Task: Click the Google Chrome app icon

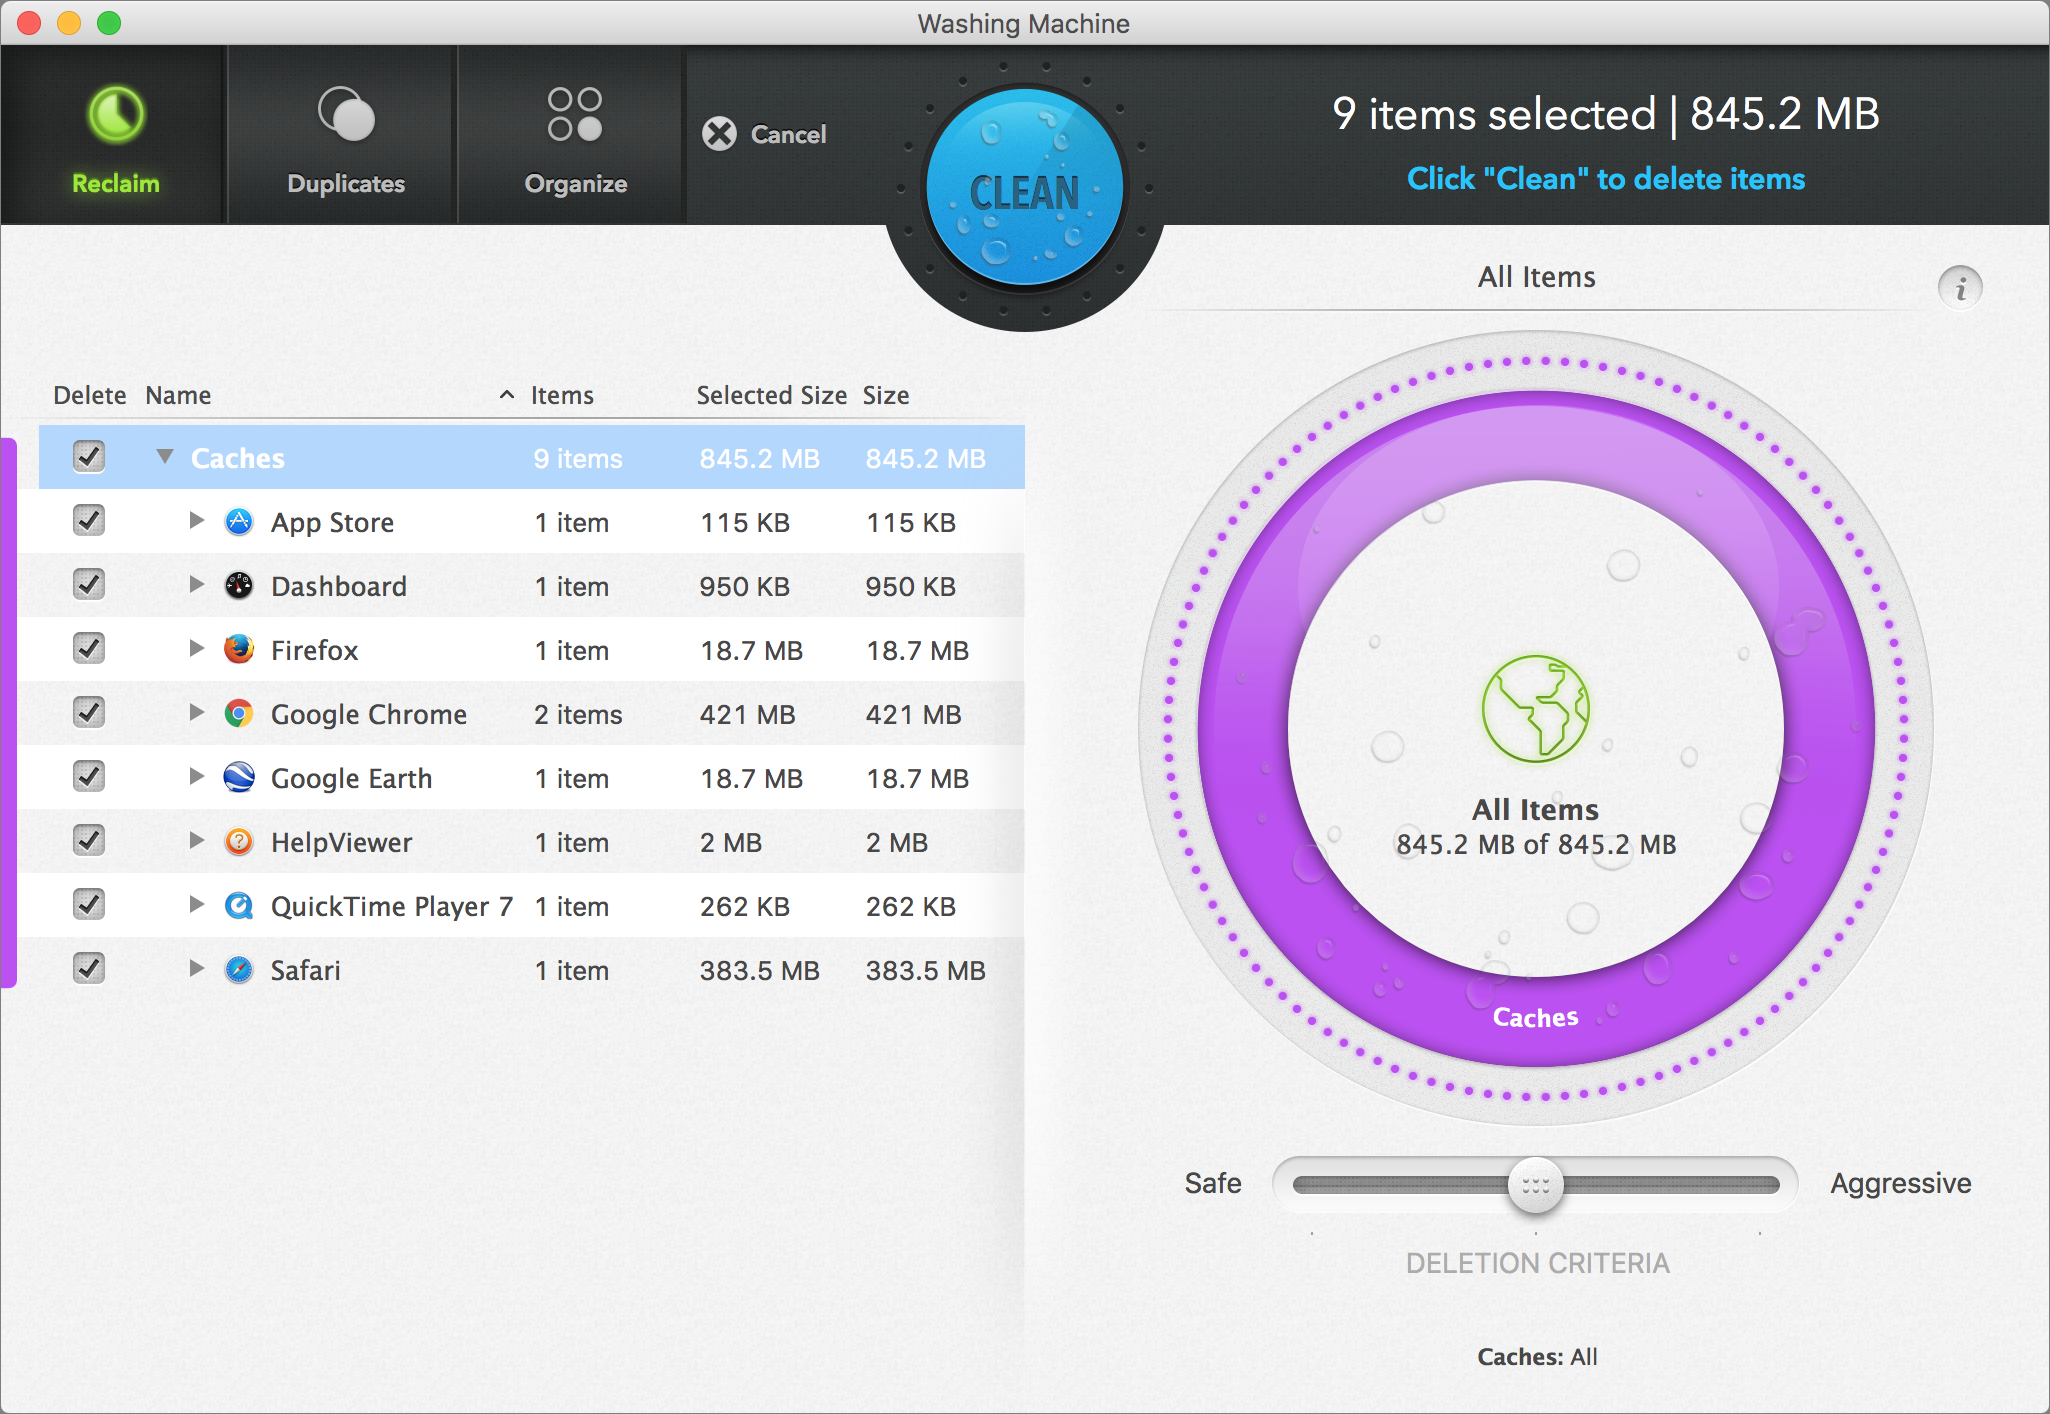Action: tap(239, 714)
